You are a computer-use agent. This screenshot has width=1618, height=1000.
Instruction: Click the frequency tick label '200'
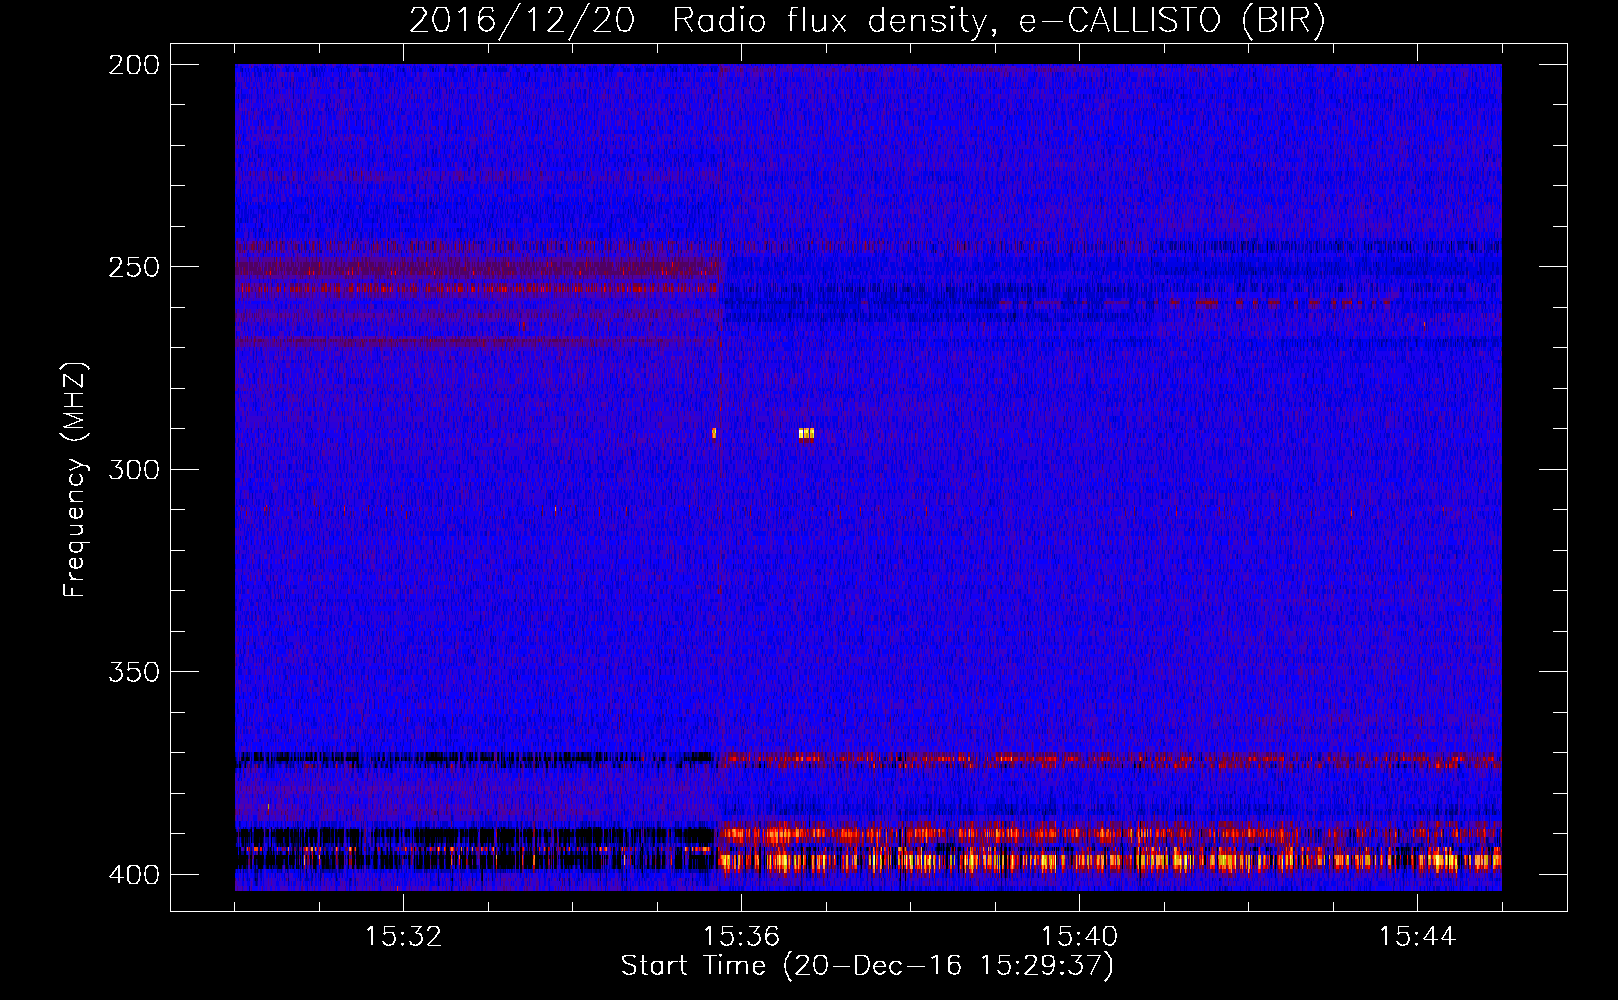[133, 65]
